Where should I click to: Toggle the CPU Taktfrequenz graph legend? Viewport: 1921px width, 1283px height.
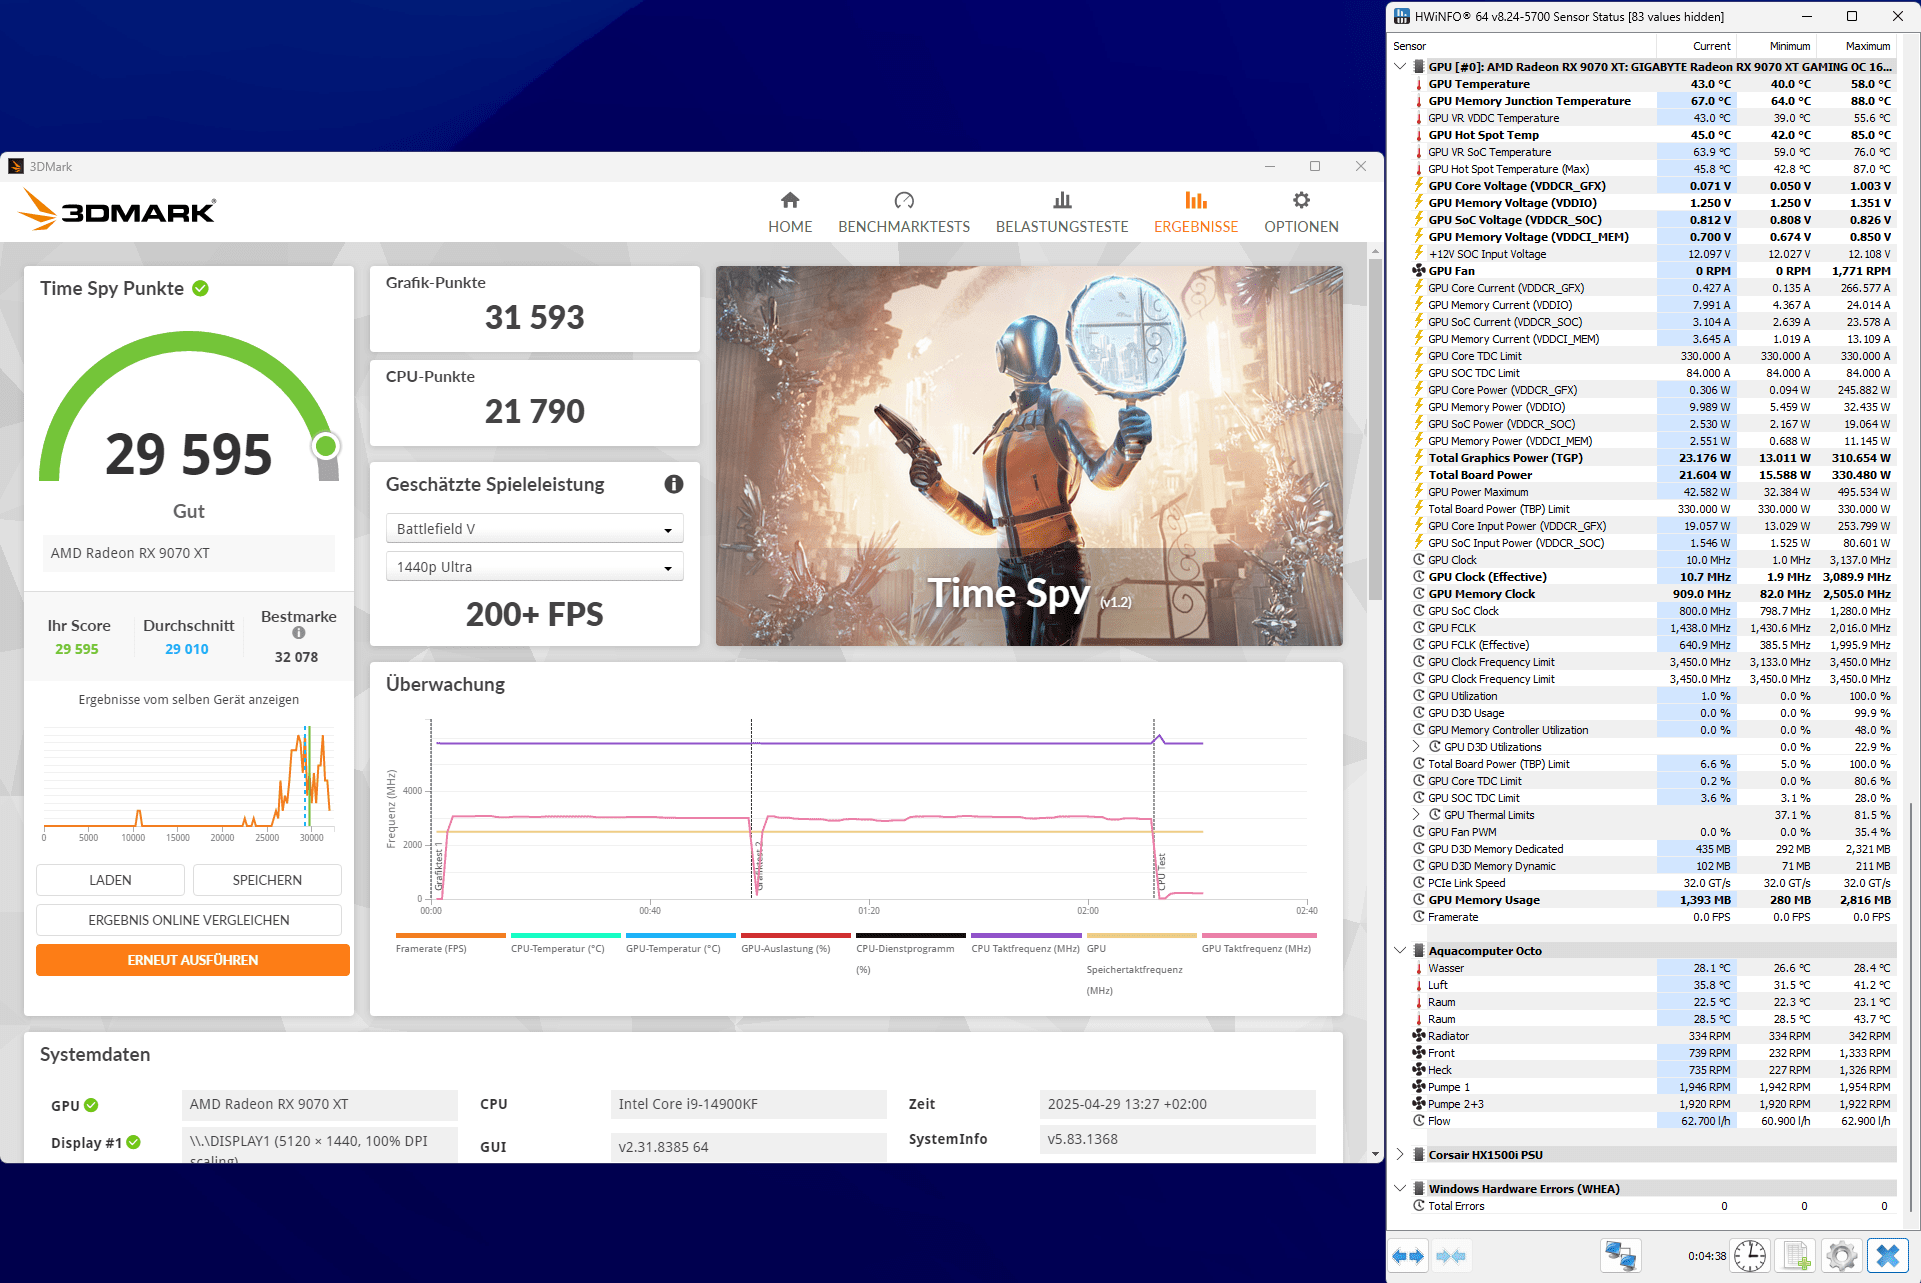[1025, 948]
